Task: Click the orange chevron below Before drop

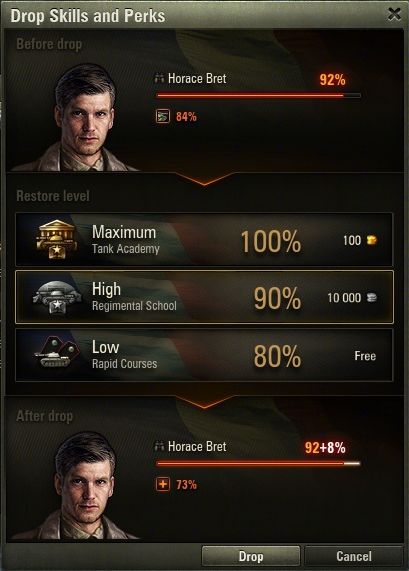Action: coord(204,179)
